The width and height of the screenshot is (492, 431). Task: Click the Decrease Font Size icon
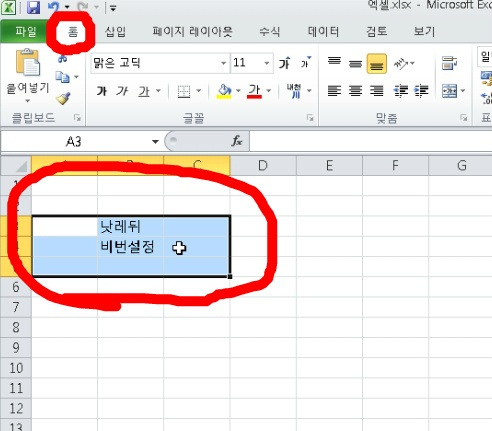pyautogui.click(x=305, y=62)
